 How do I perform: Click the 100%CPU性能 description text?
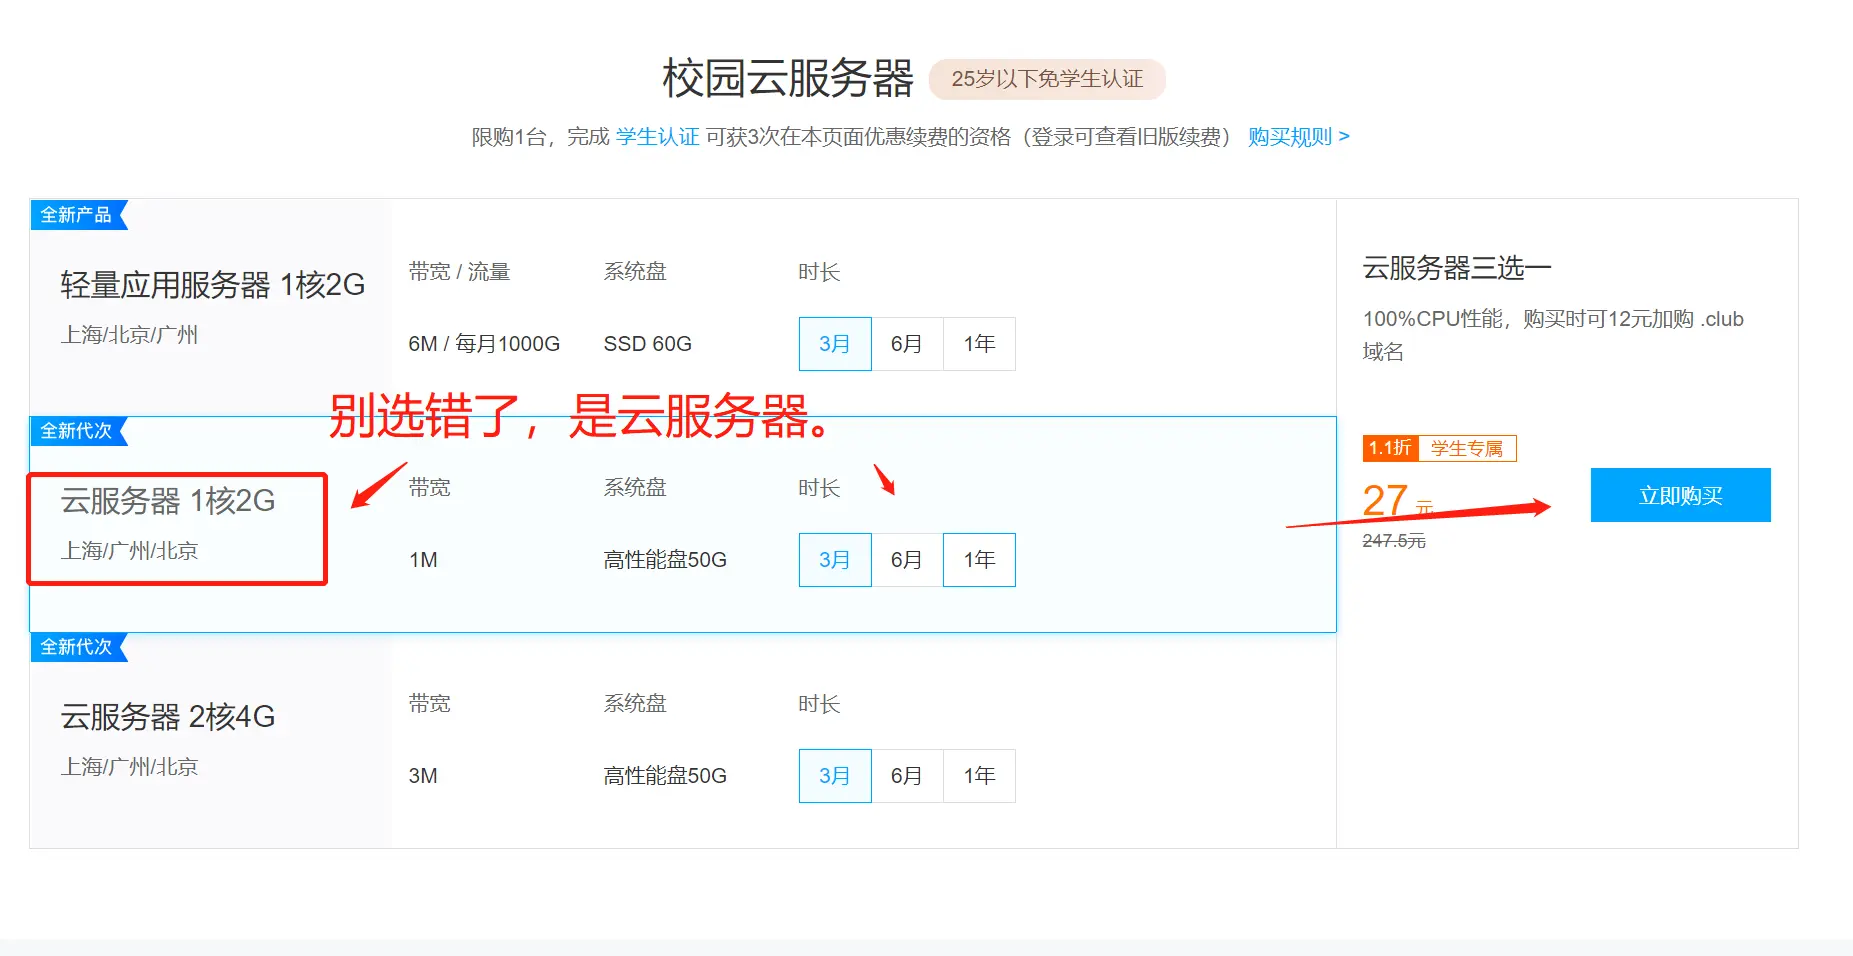pyautogui.click(x=1553, y=335)
